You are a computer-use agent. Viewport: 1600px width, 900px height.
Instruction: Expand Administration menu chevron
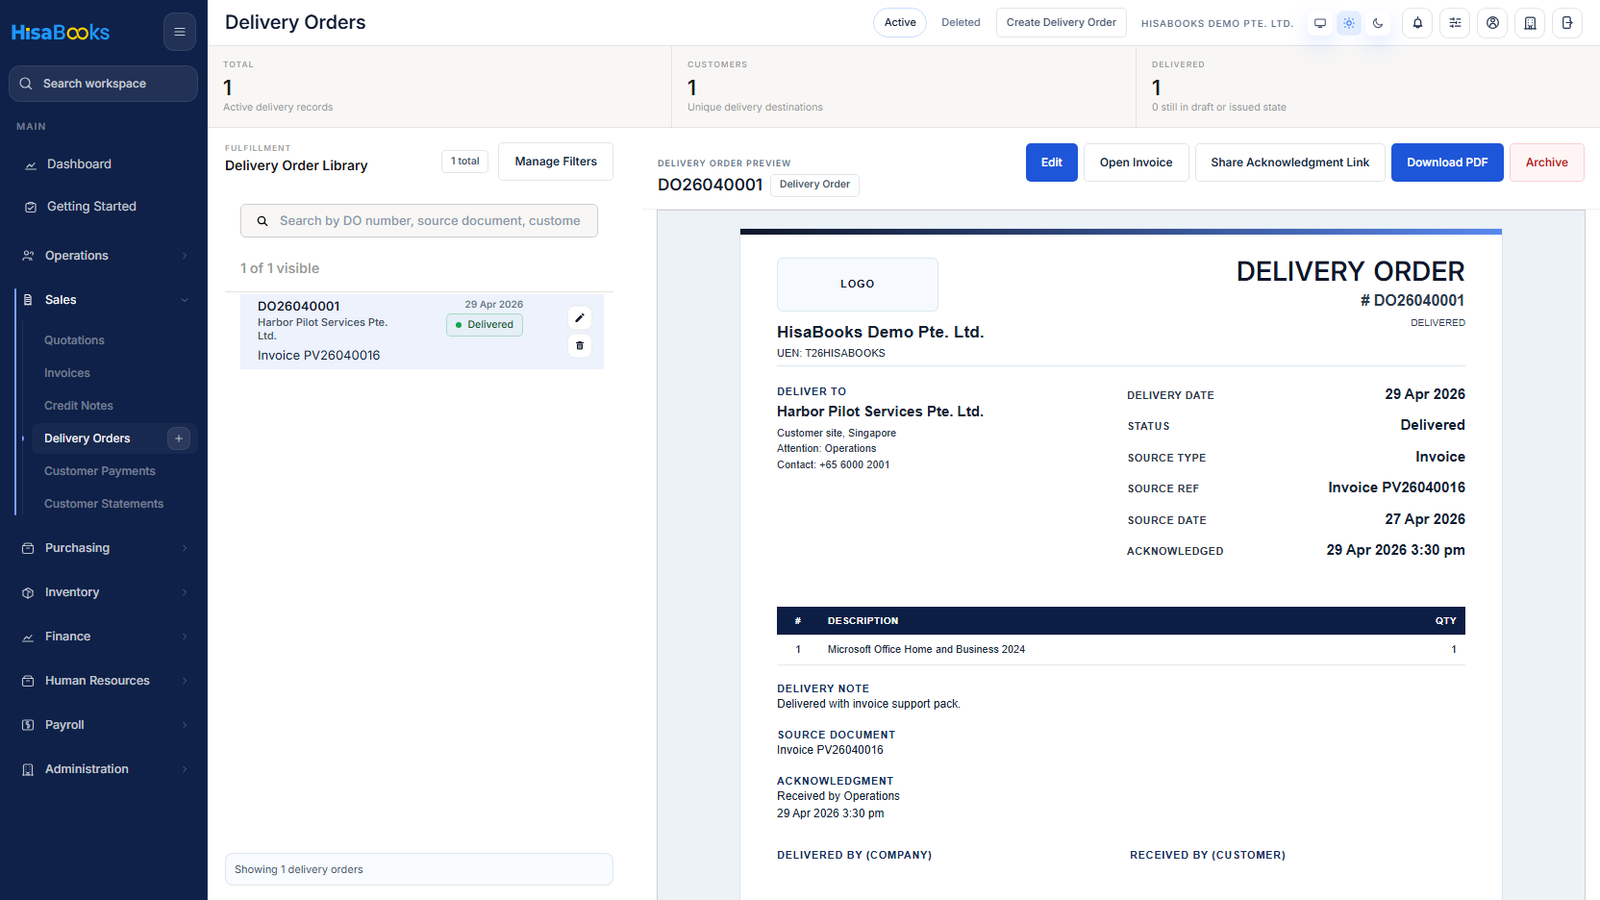click(x=185, y=770)
